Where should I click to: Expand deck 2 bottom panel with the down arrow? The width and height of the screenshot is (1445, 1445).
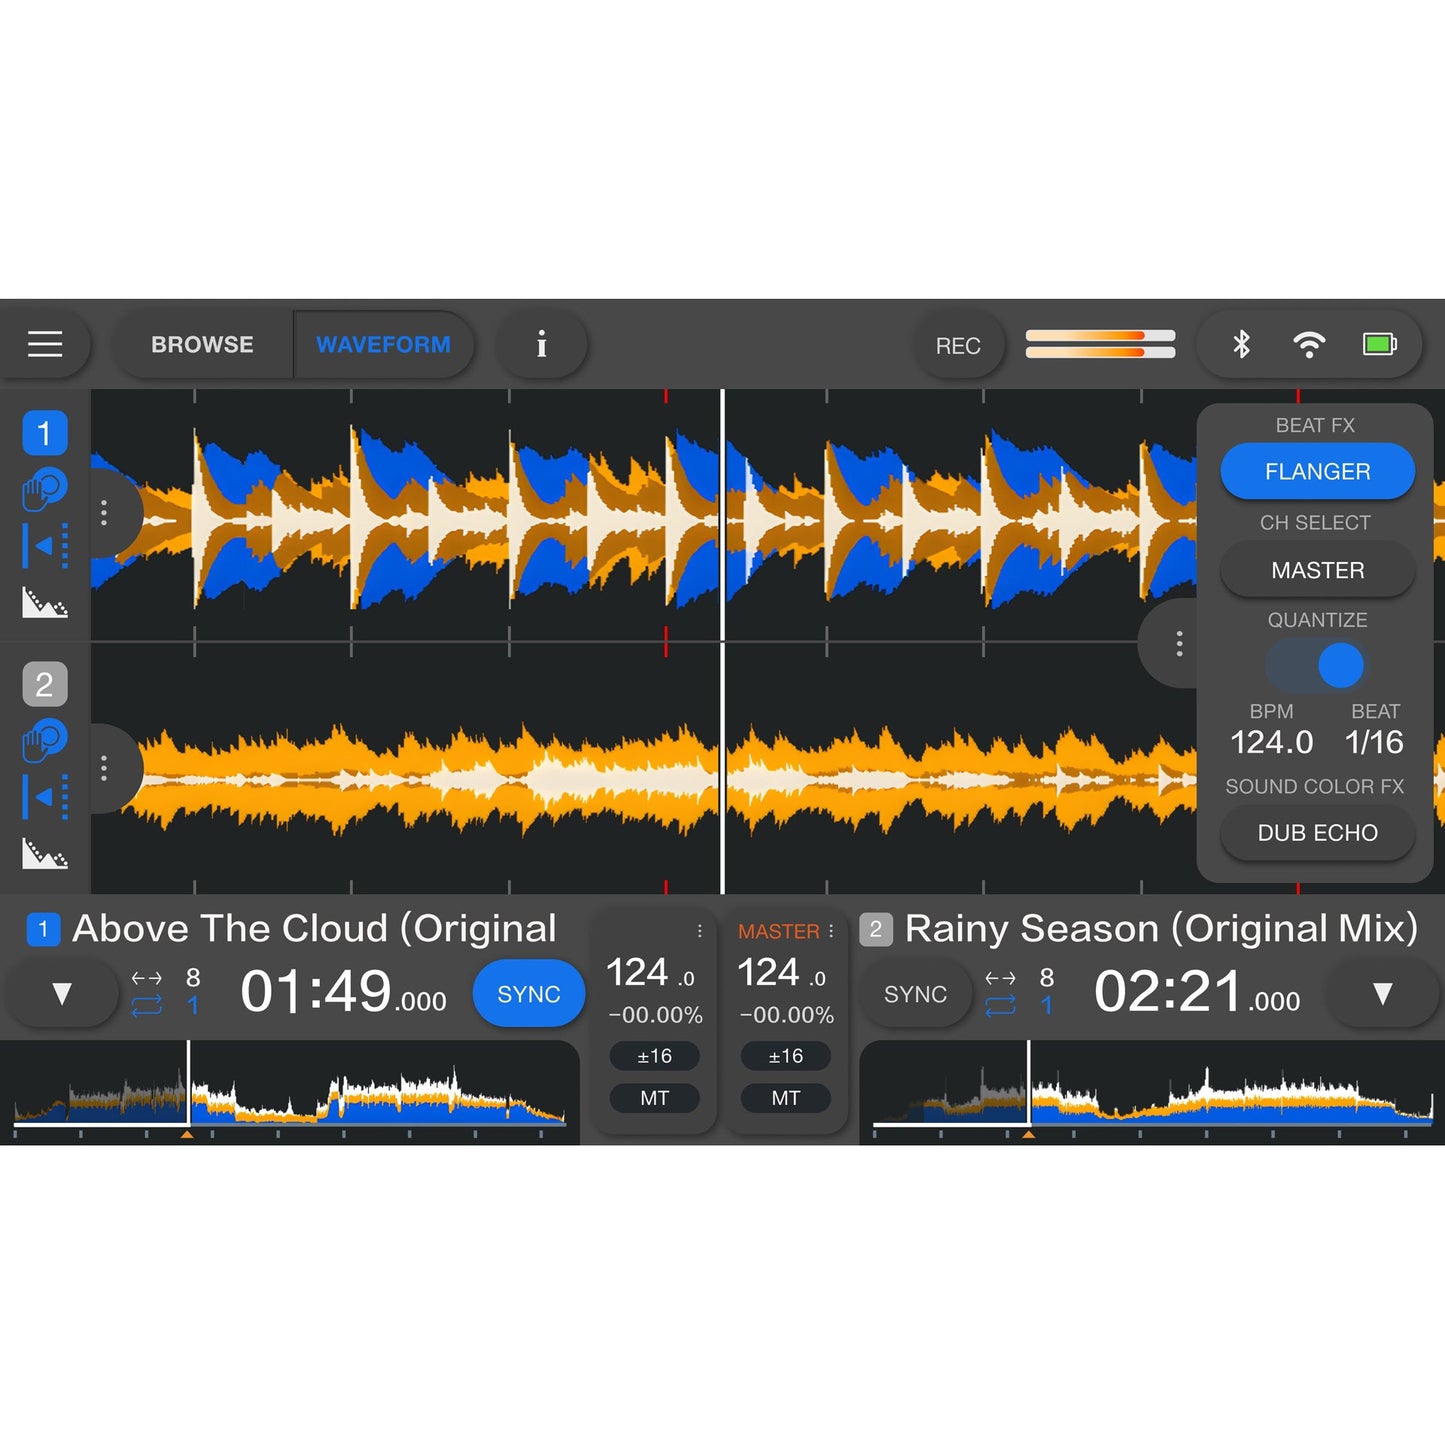[x=1382, y=993]
